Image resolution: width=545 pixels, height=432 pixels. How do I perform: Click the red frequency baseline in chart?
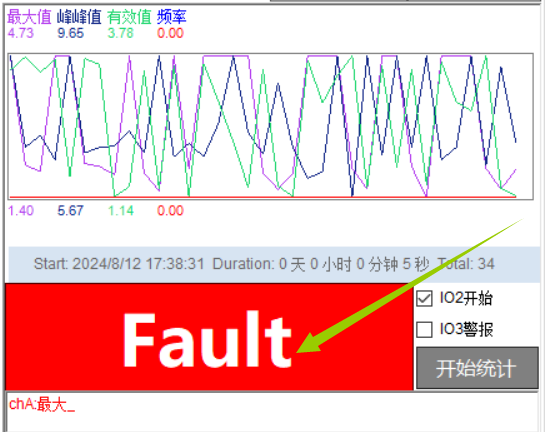click(x=263, y=197)
